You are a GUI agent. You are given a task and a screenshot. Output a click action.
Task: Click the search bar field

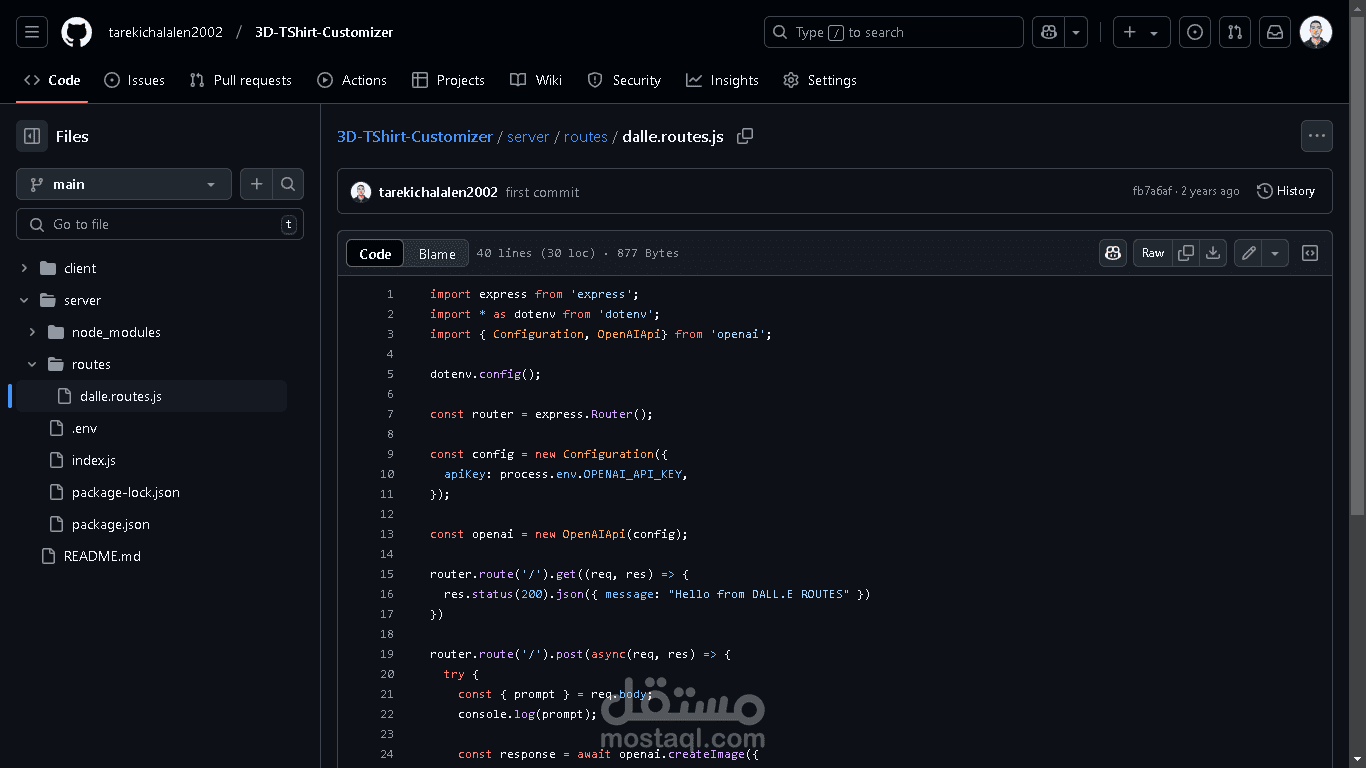(894, 32)
